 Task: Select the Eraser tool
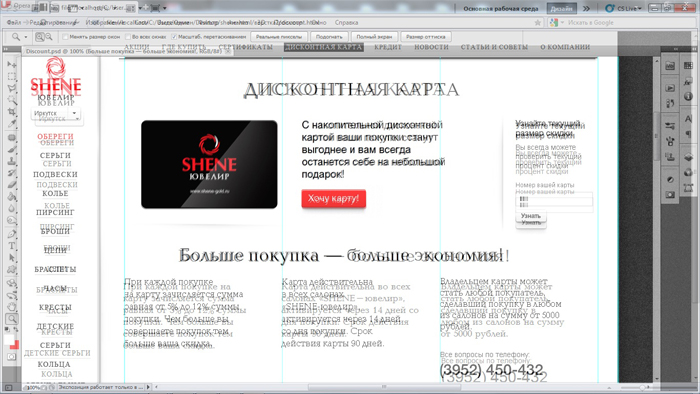click(x=12, y=184)
